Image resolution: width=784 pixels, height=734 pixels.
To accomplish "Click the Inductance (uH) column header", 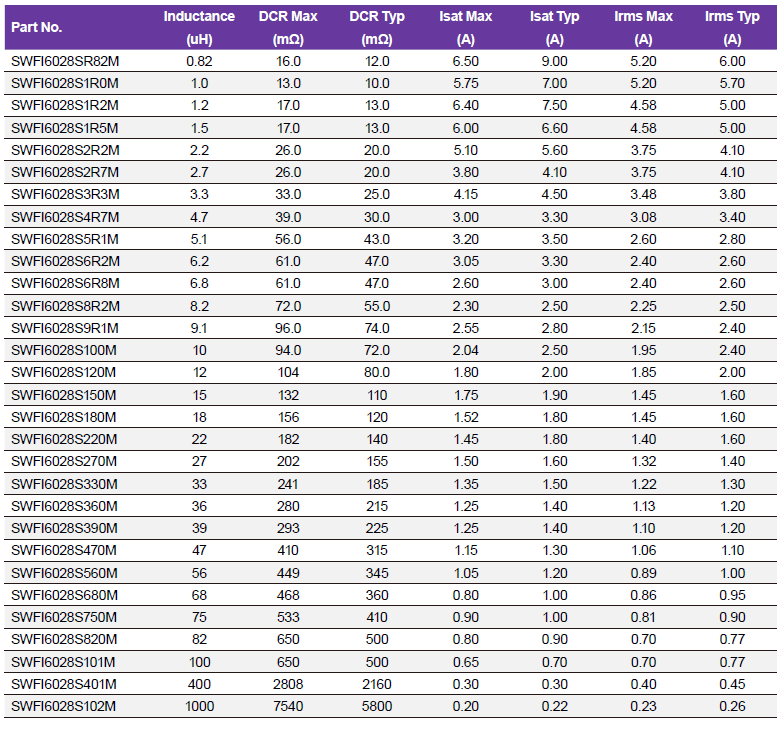I will (199, 28).
